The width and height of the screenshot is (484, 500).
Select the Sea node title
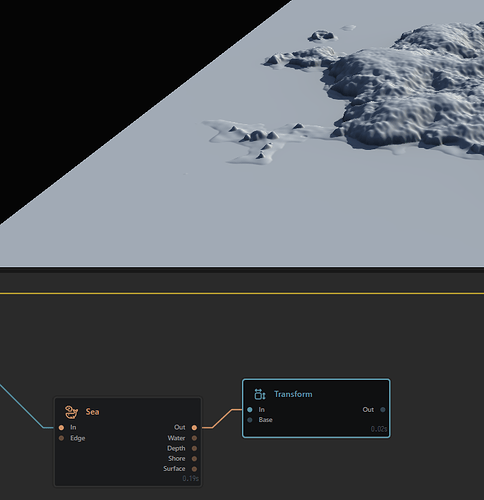point(92,412)
